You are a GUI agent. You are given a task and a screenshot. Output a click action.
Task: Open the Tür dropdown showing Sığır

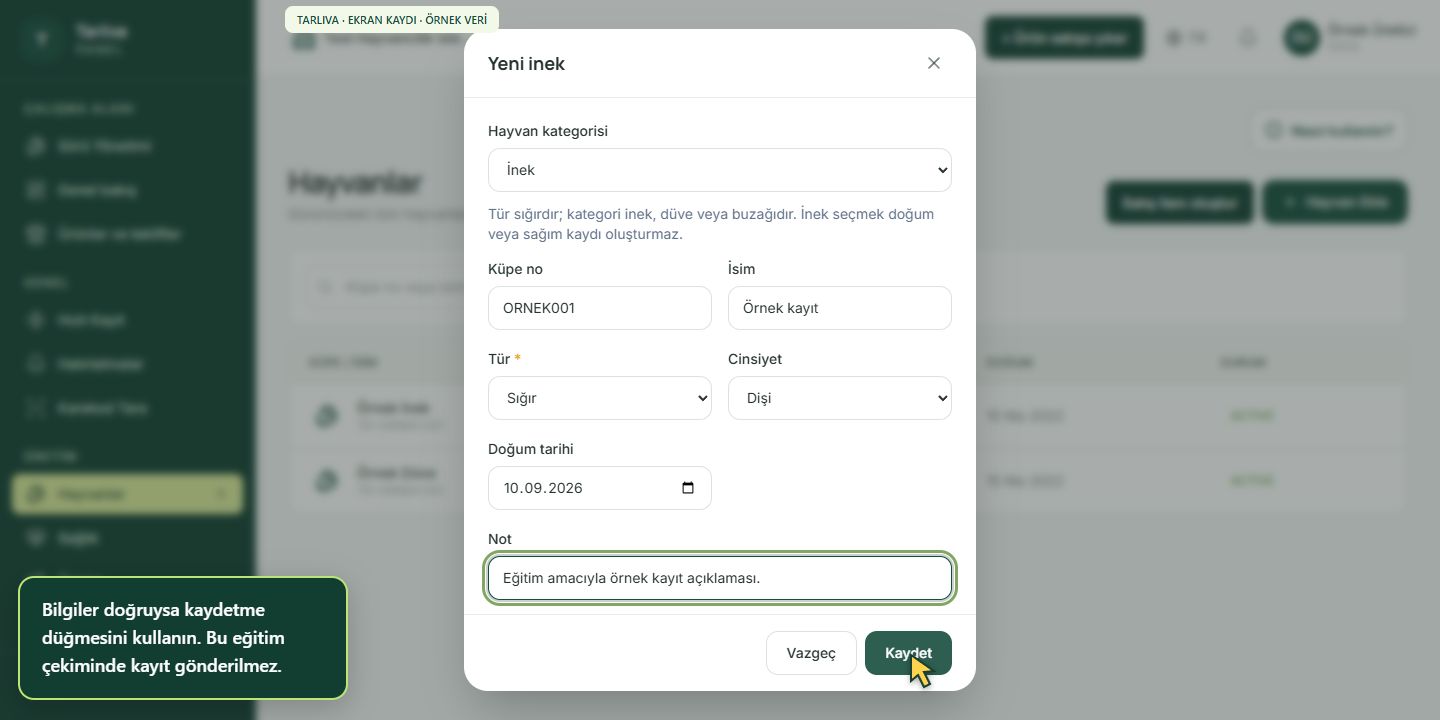(600, 398)
